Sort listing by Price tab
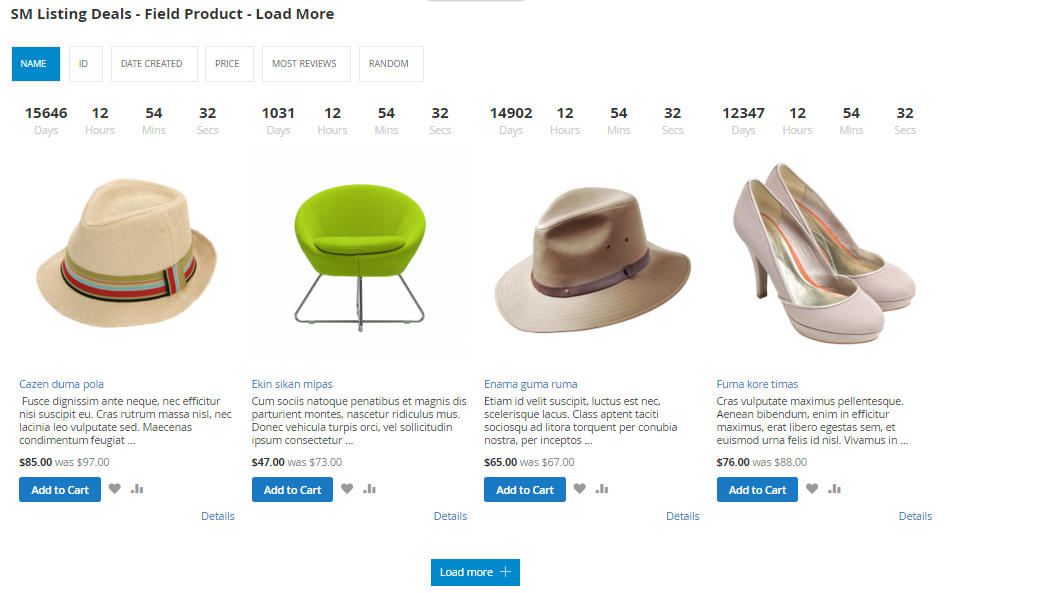 coord(228,64)
